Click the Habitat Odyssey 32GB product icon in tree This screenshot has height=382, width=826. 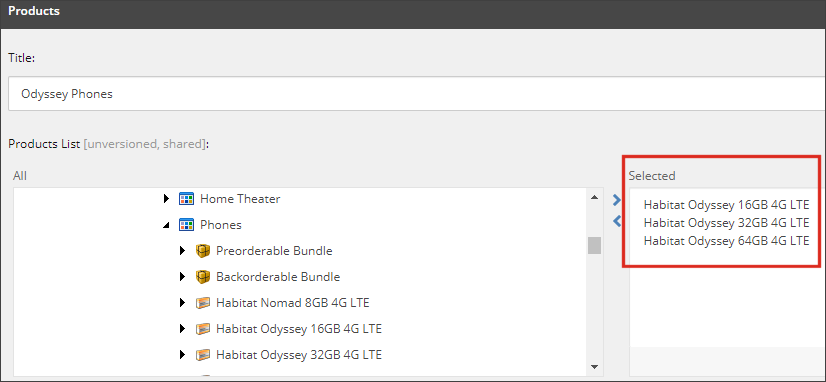tap(203, 355)
